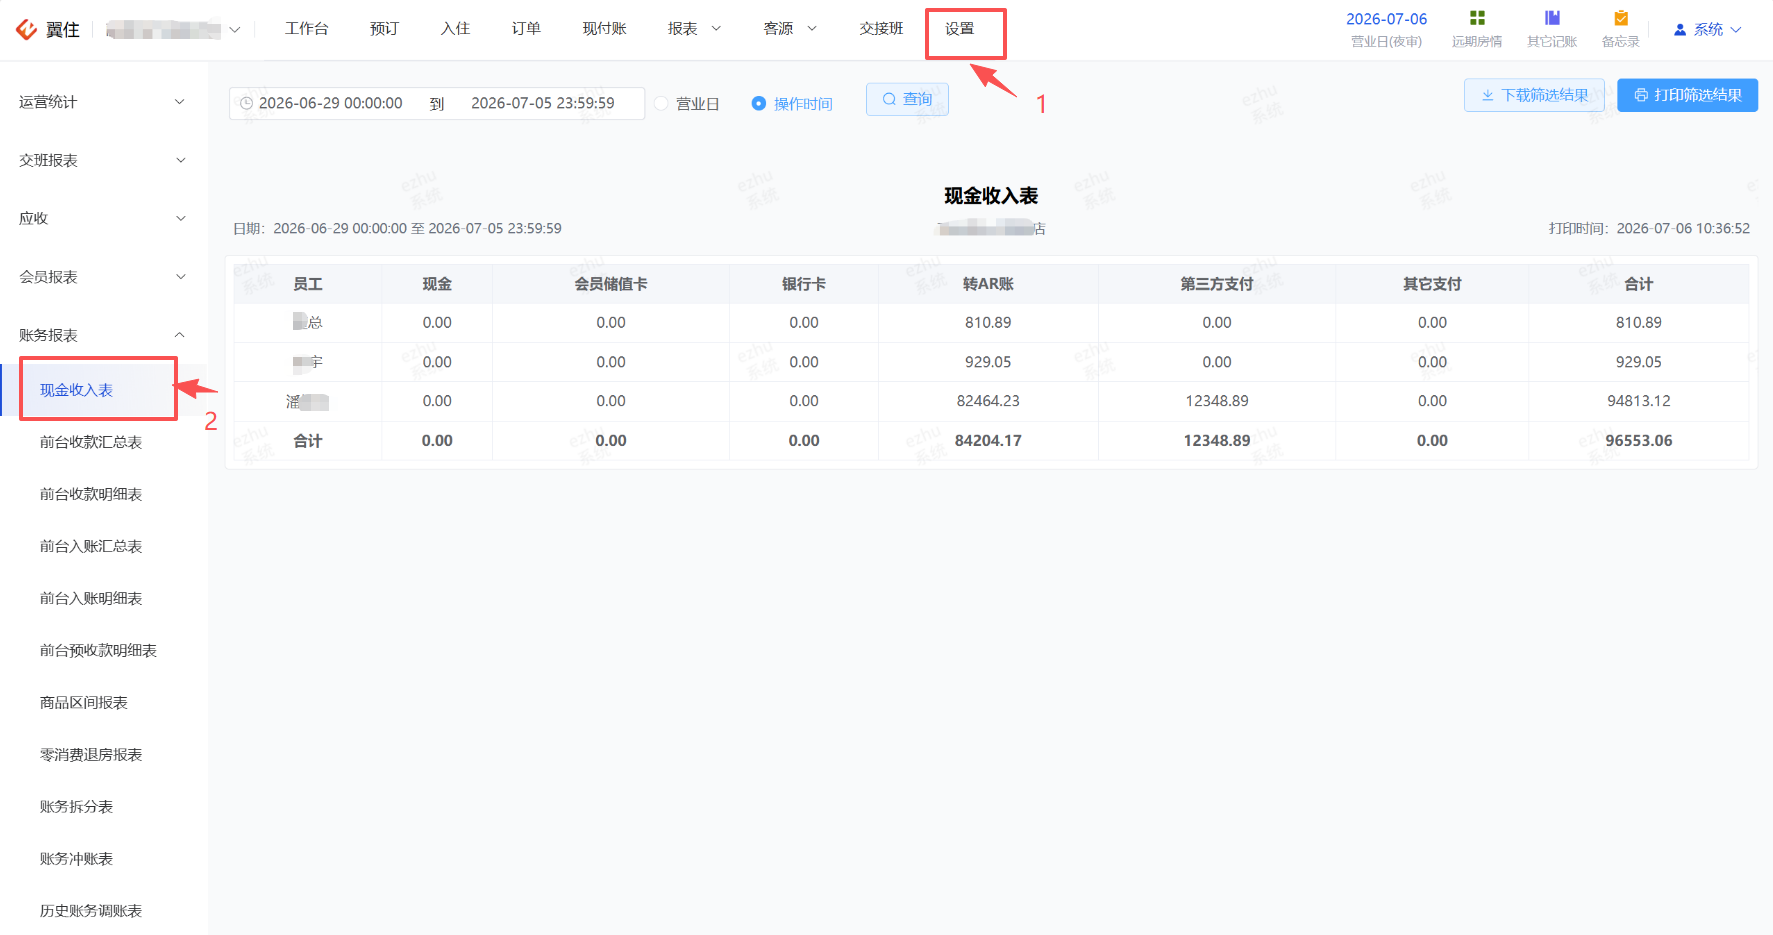Click the 2026-07-06 business date link
Screen dimensions: 1773x935
(1386, 19)
